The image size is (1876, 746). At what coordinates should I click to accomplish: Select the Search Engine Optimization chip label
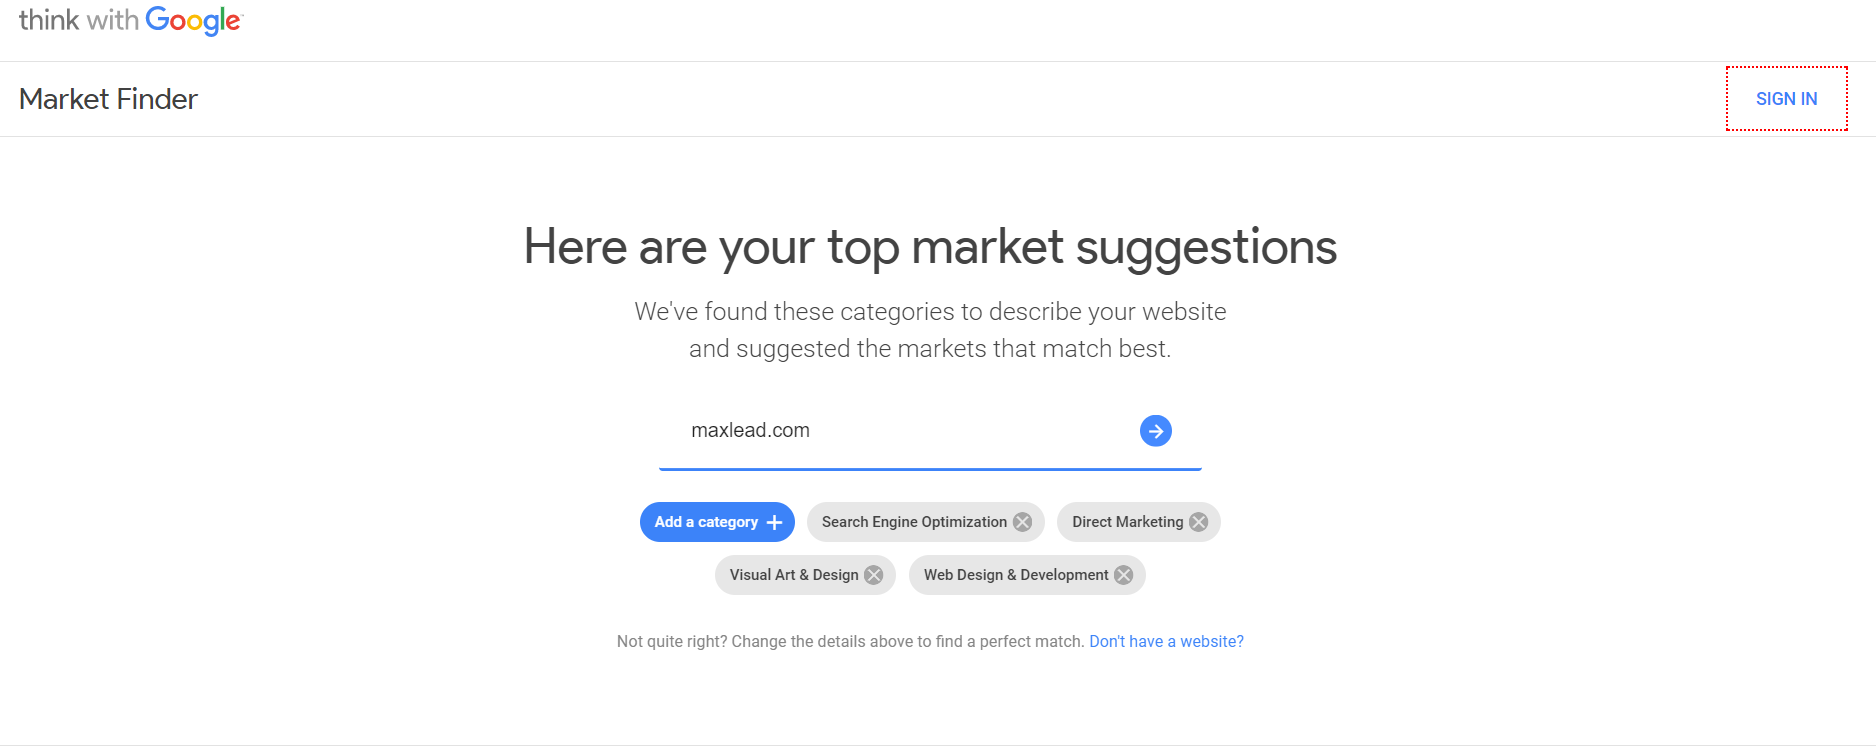pyautogui.click(x=913, y=522)
